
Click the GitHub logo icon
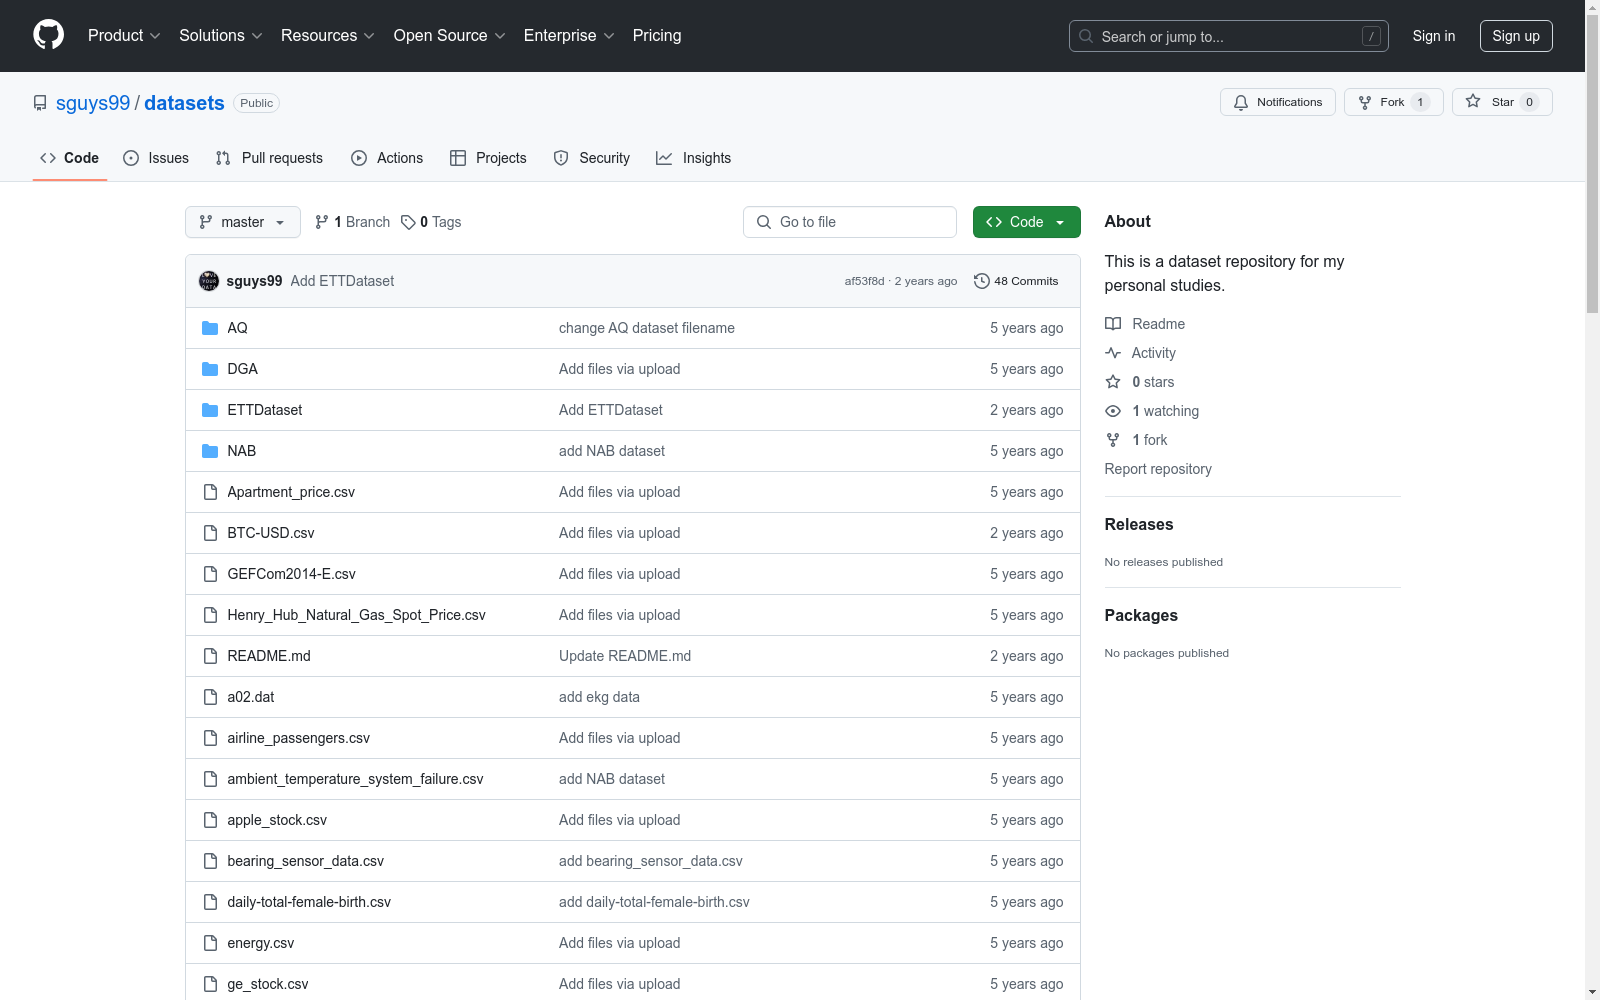tap(48, 35)
